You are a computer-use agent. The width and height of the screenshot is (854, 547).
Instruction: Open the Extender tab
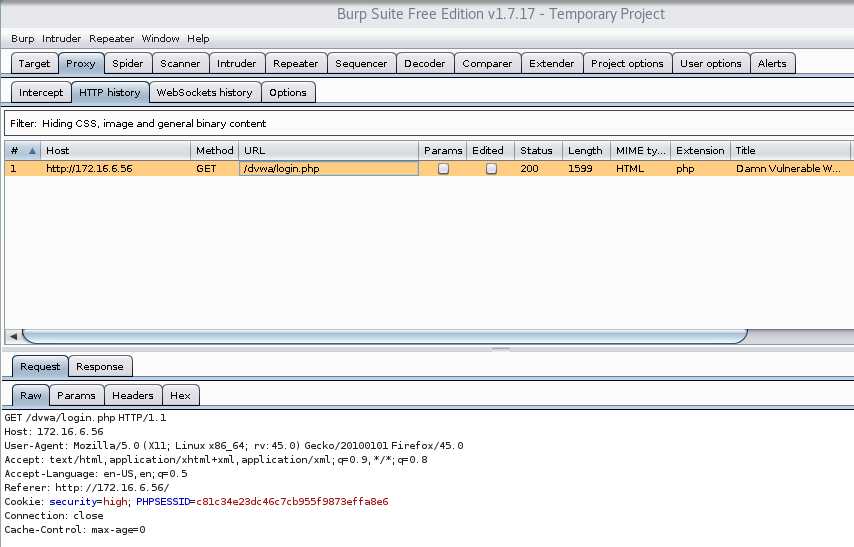551,63
